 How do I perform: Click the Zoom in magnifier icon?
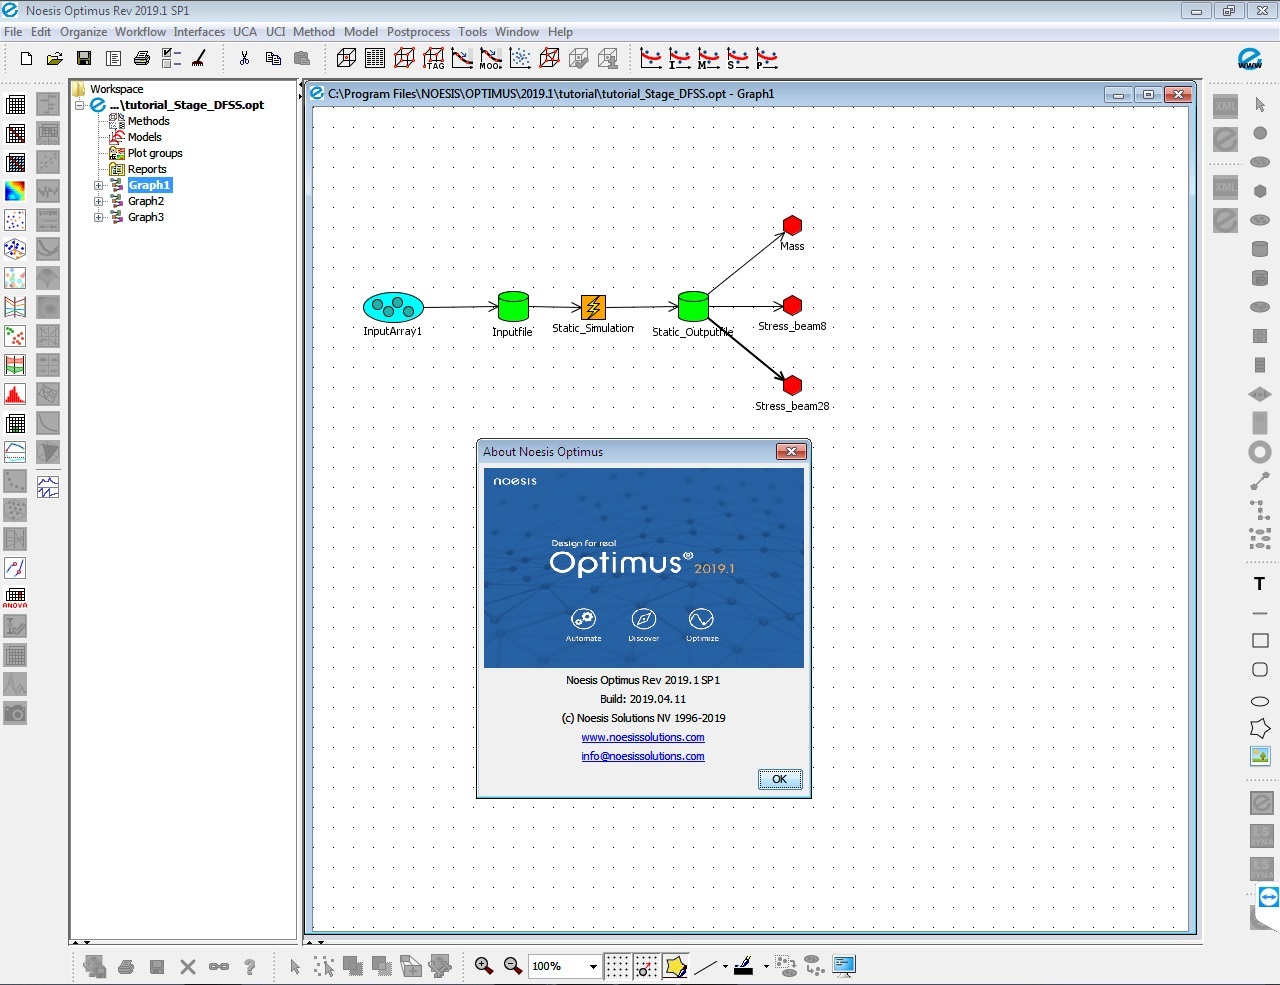(484, 966)
